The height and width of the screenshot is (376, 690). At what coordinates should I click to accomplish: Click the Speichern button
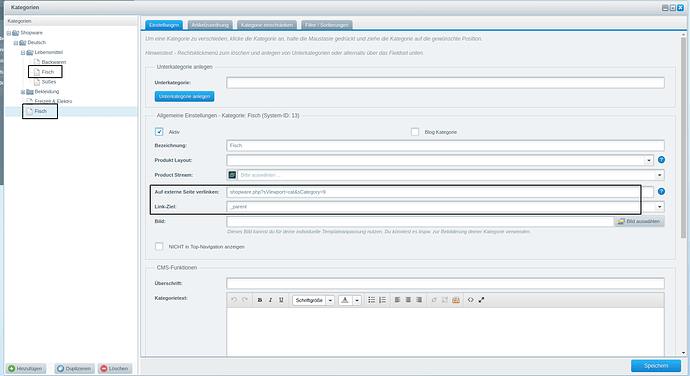[x=656, y=365]
